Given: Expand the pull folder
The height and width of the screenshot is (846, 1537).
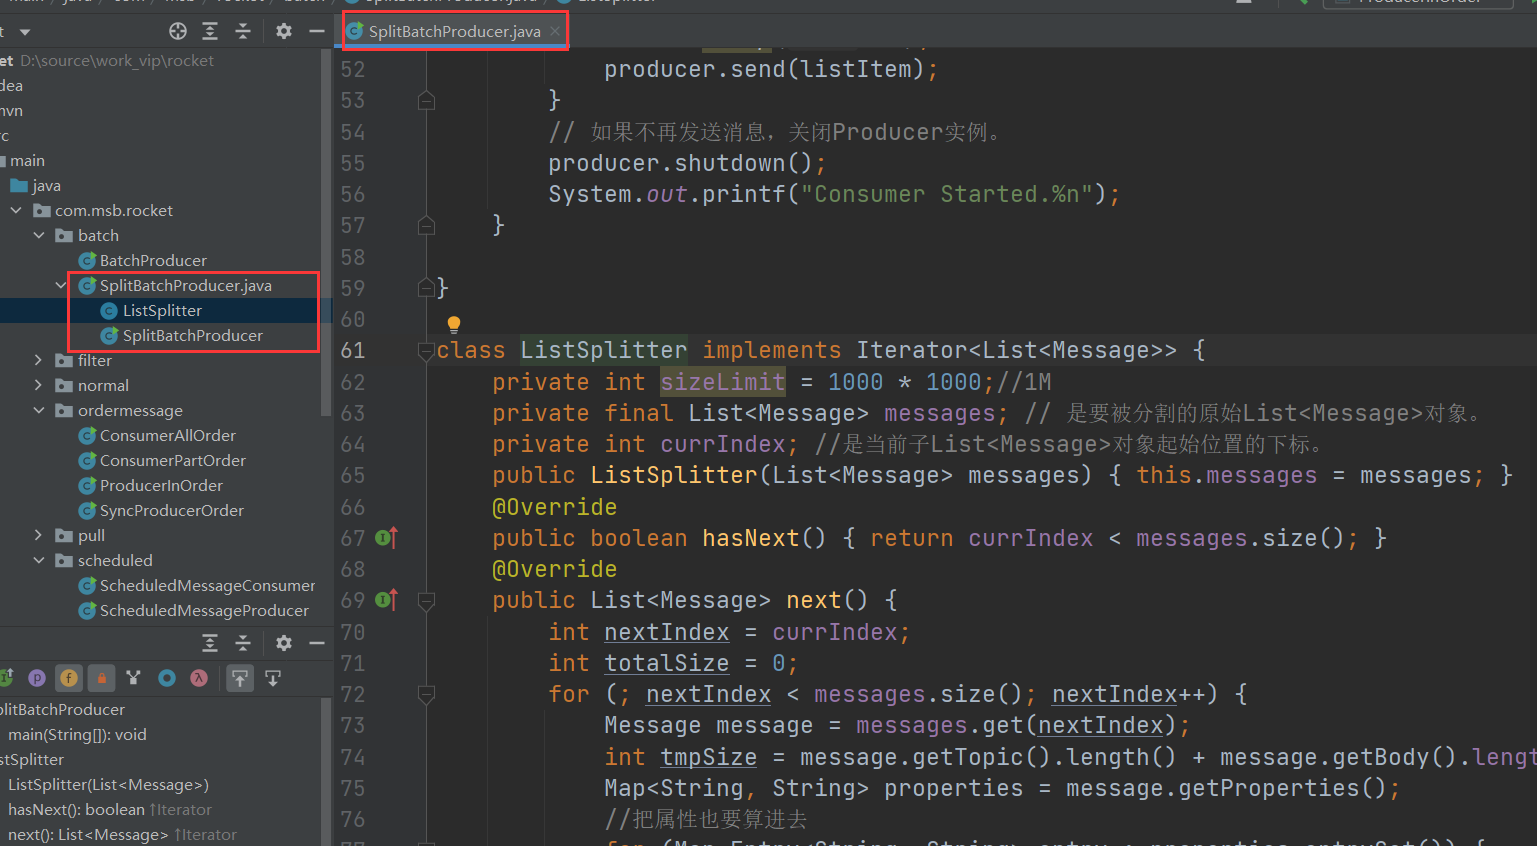Looking at the screenshot, I should pyautogui.click(x=39, y=535).
